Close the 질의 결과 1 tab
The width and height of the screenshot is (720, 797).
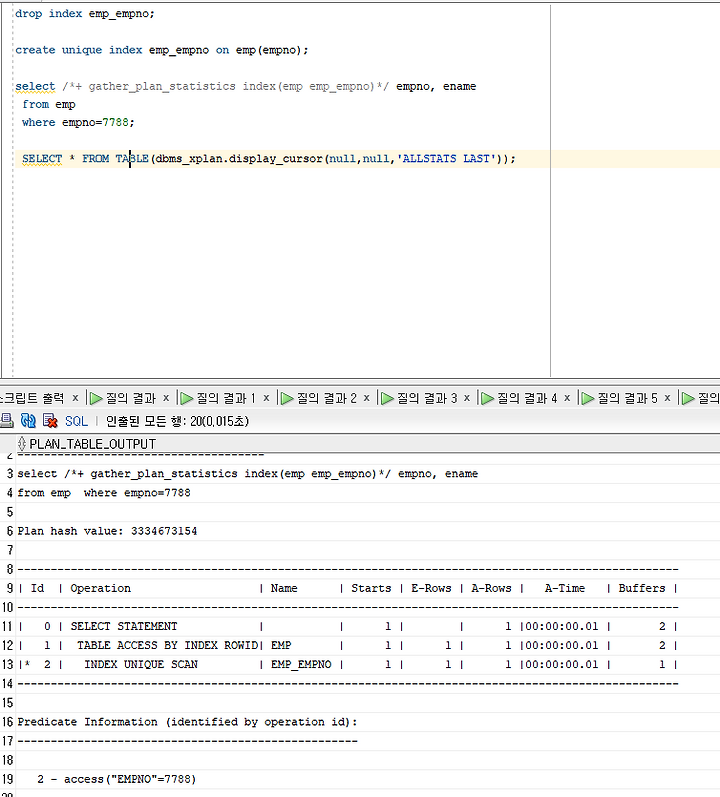[x=266, y=398]
